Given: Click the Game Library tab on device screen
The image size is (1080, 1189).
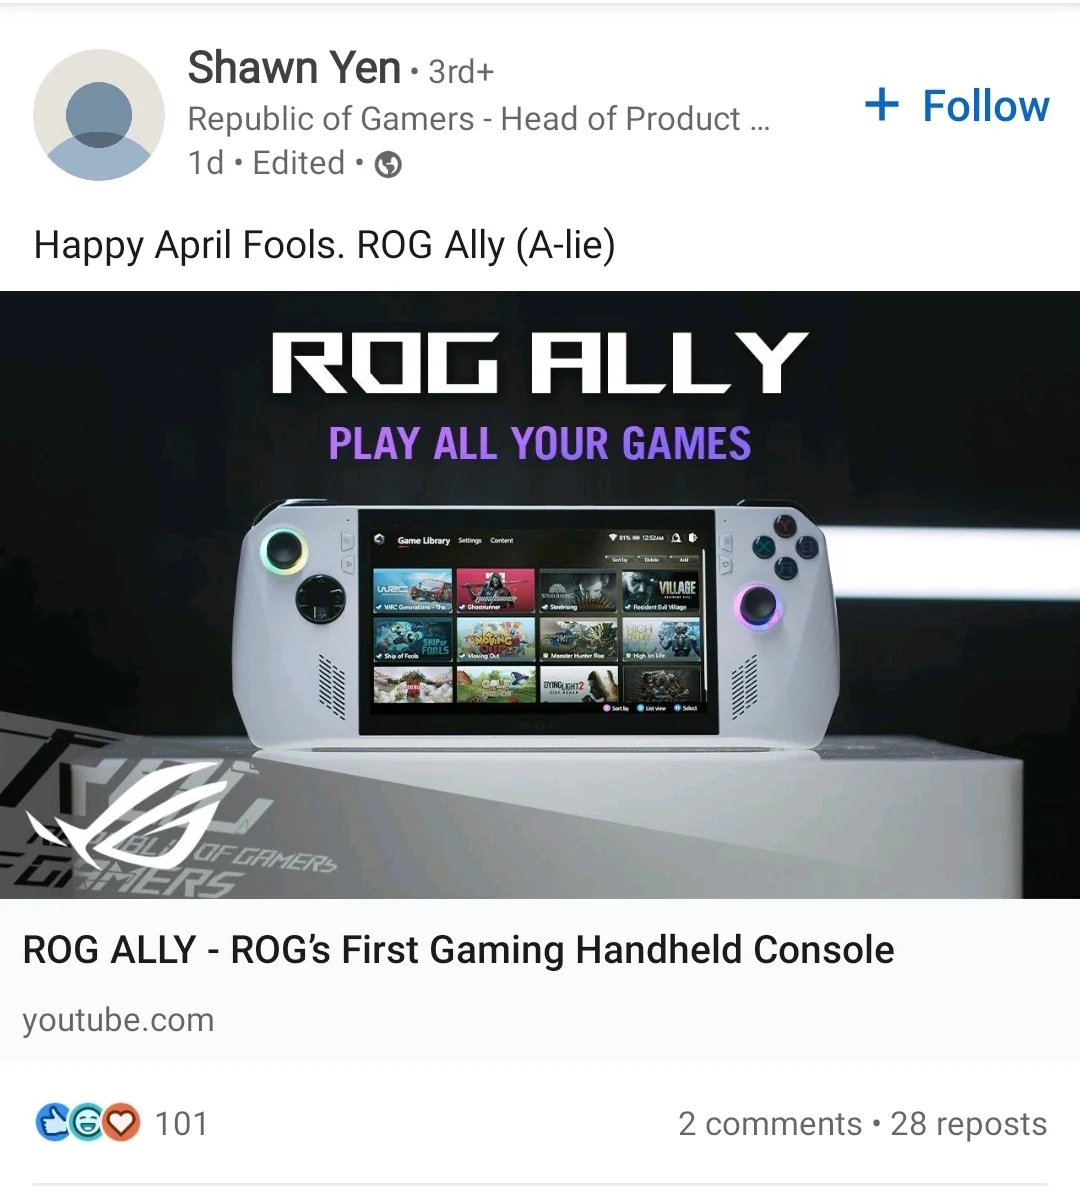Looking at the screenshot, I should point(423,541).
